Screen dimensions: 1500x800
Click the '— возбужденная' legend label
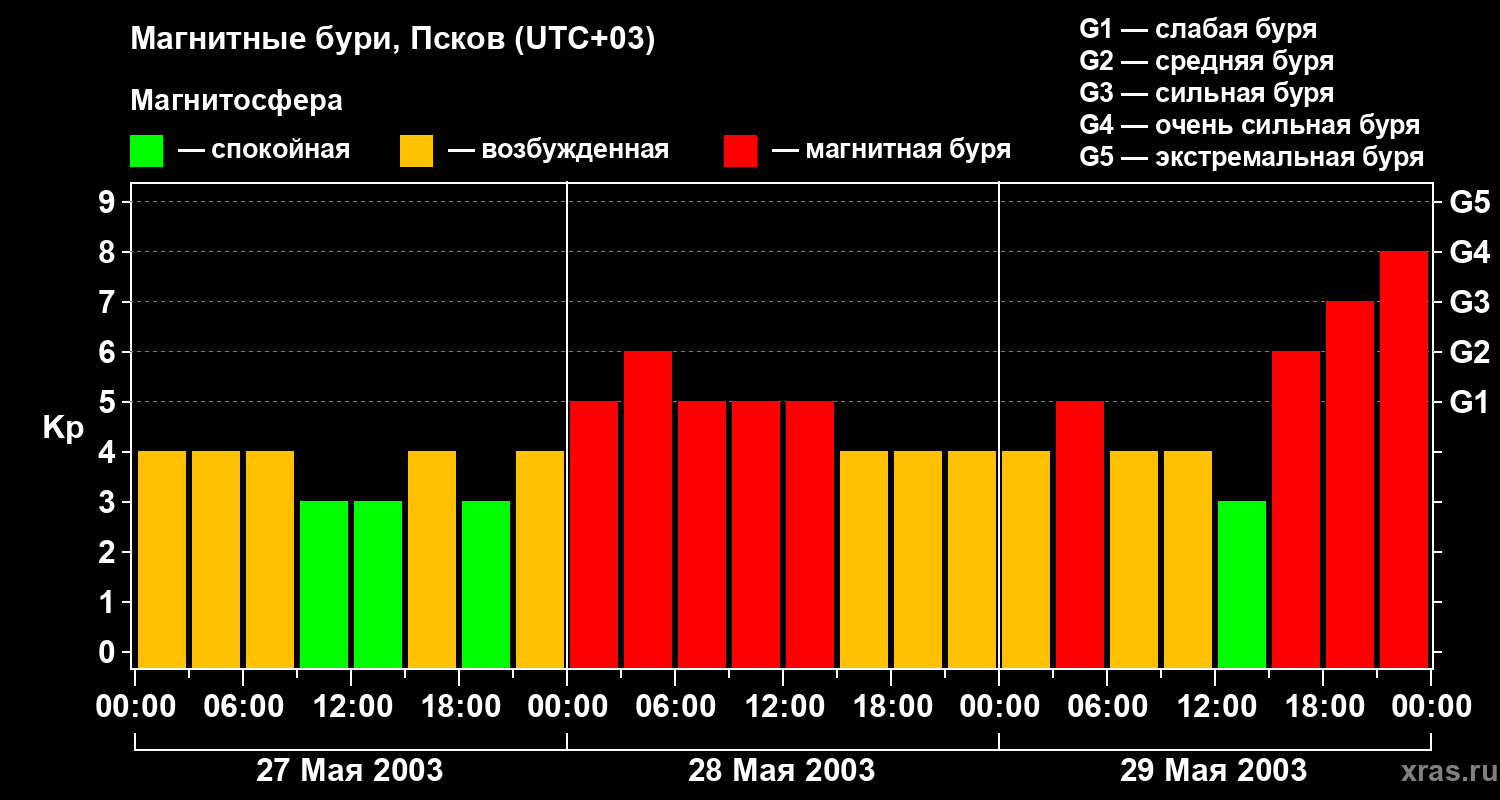[558, 150]
